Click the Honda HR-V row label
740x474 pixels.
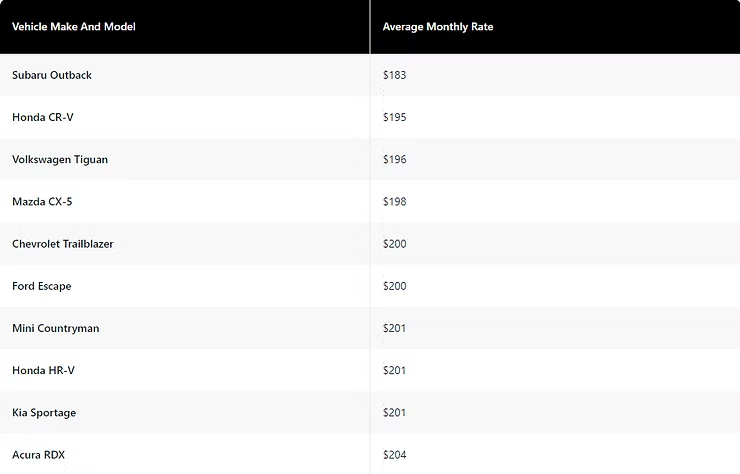coord(43,371)
